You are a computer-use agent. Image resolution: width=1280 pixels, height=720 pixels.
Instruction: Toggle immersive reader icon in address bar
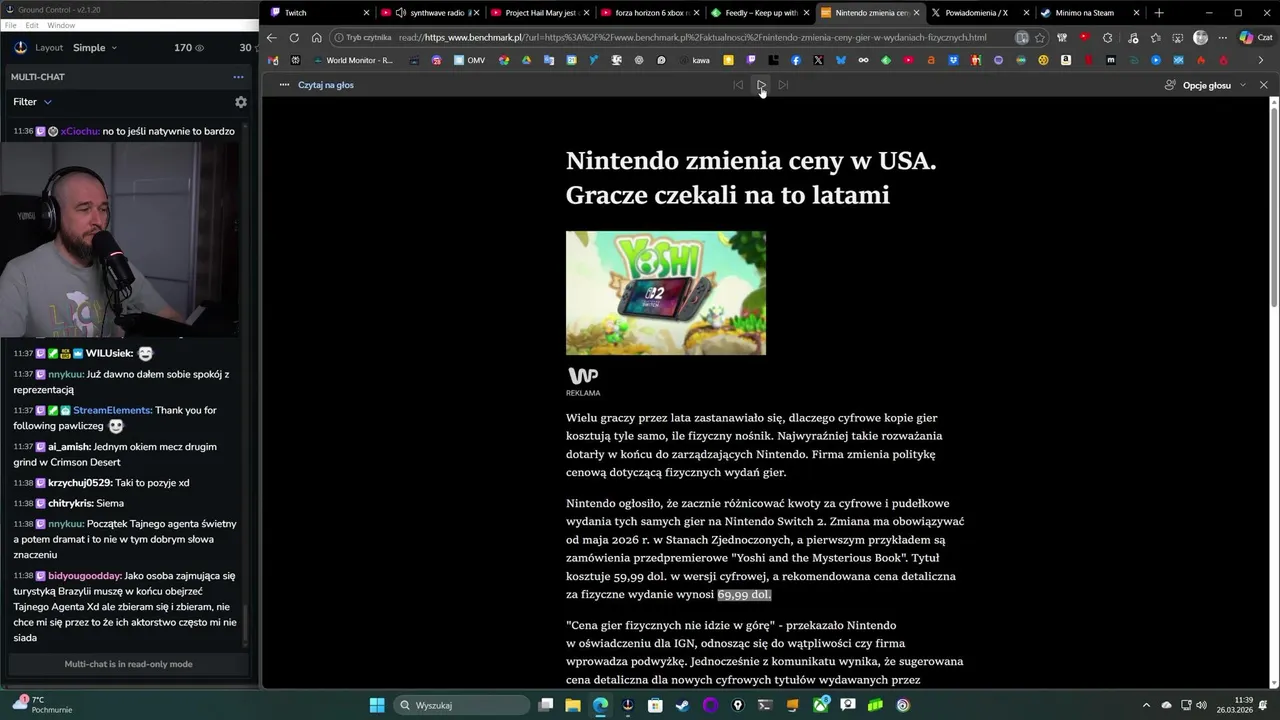1021,38
